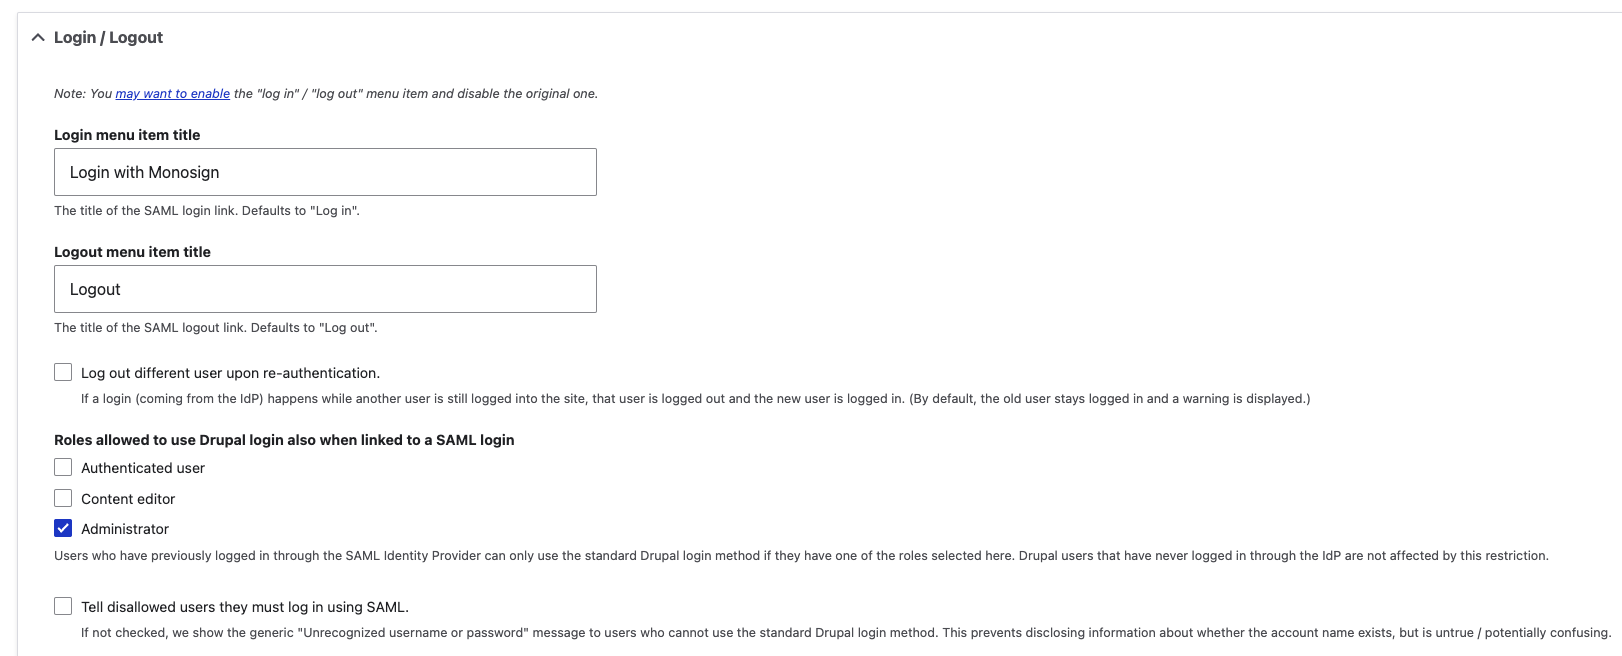The height and width of the screenshot is (656, 1622).
Task: Click the "Login / Logout" section heading
Action: (x=107, y=37)
